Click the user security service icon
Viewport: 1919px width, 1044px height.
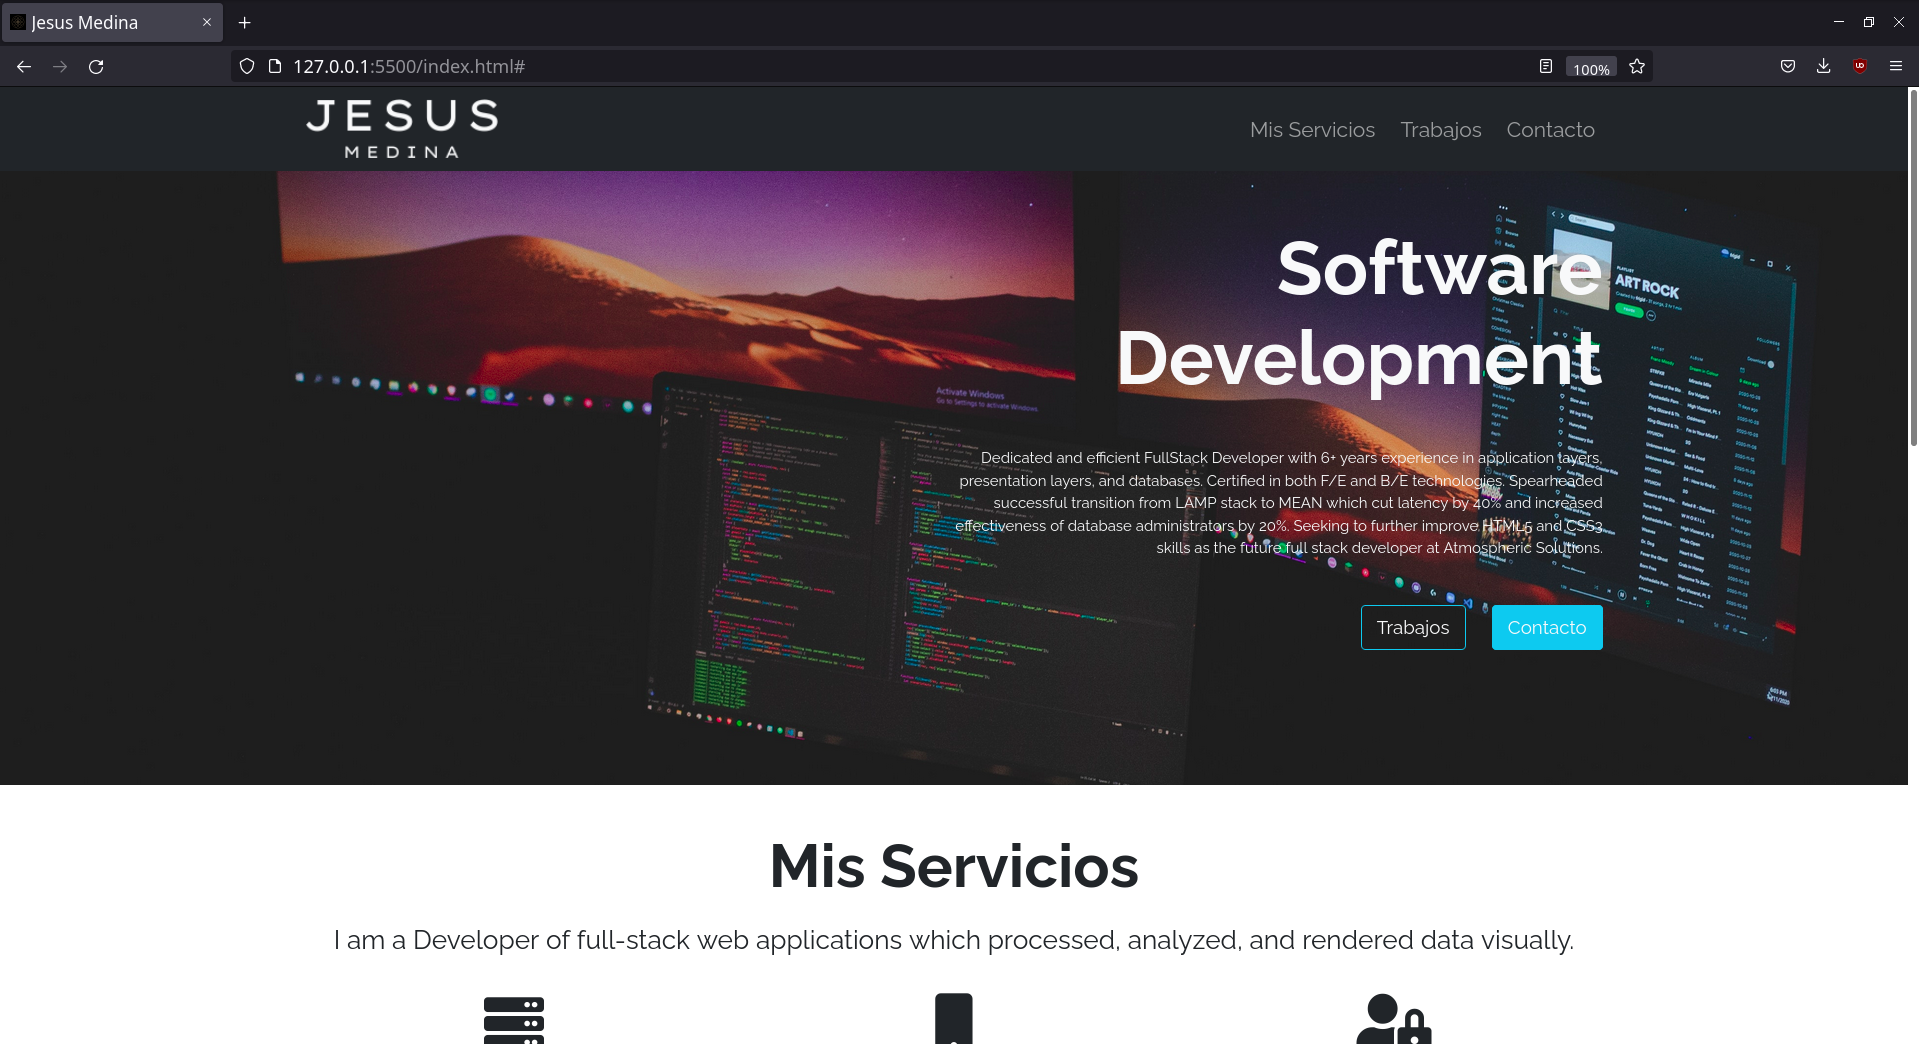[x=1393, y=1019]
